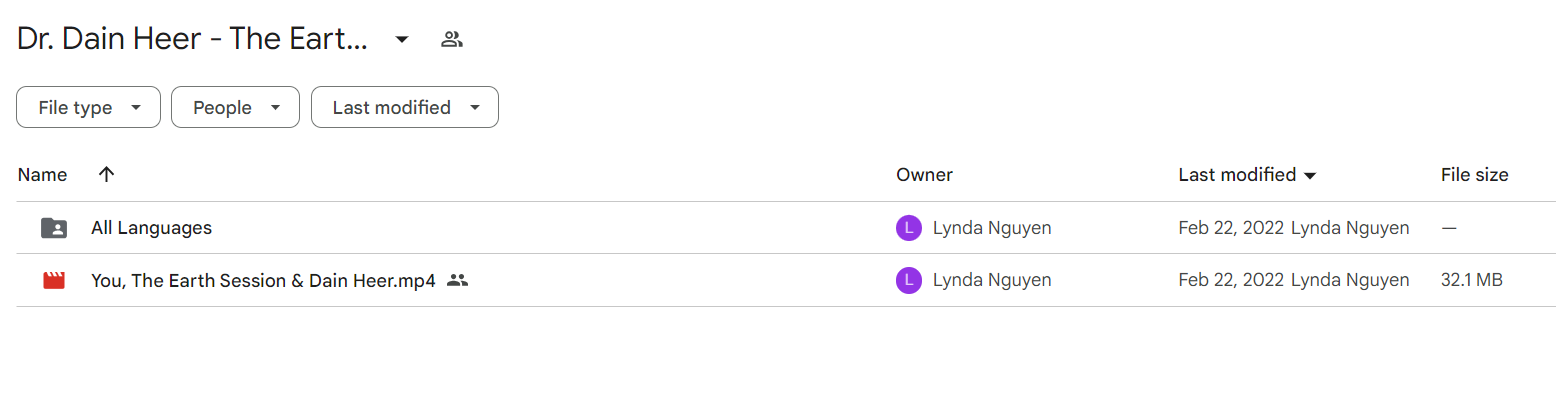This screenshot has height=394, width=1556.
Task: Click the shared icon next to the mp4 filename
Action: [x=457, y=281]
